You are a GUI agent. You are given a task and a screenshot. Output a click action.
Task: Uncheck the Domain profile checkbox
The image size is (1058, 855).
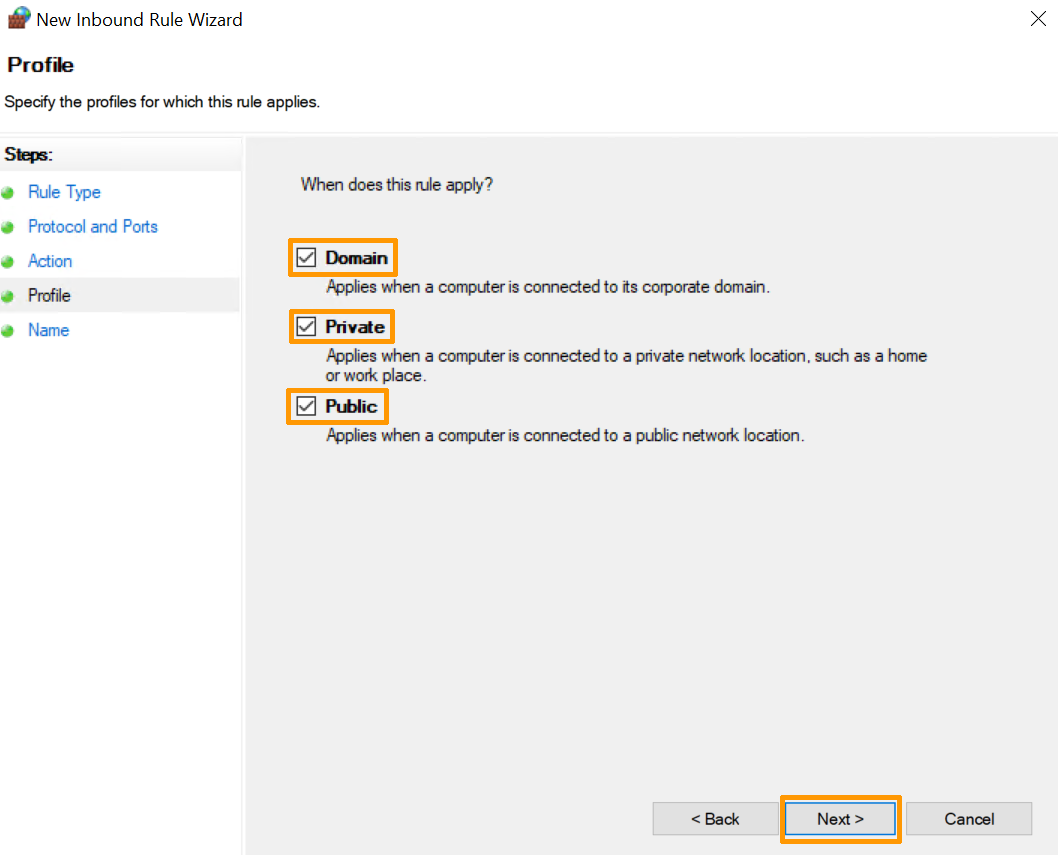306,258
